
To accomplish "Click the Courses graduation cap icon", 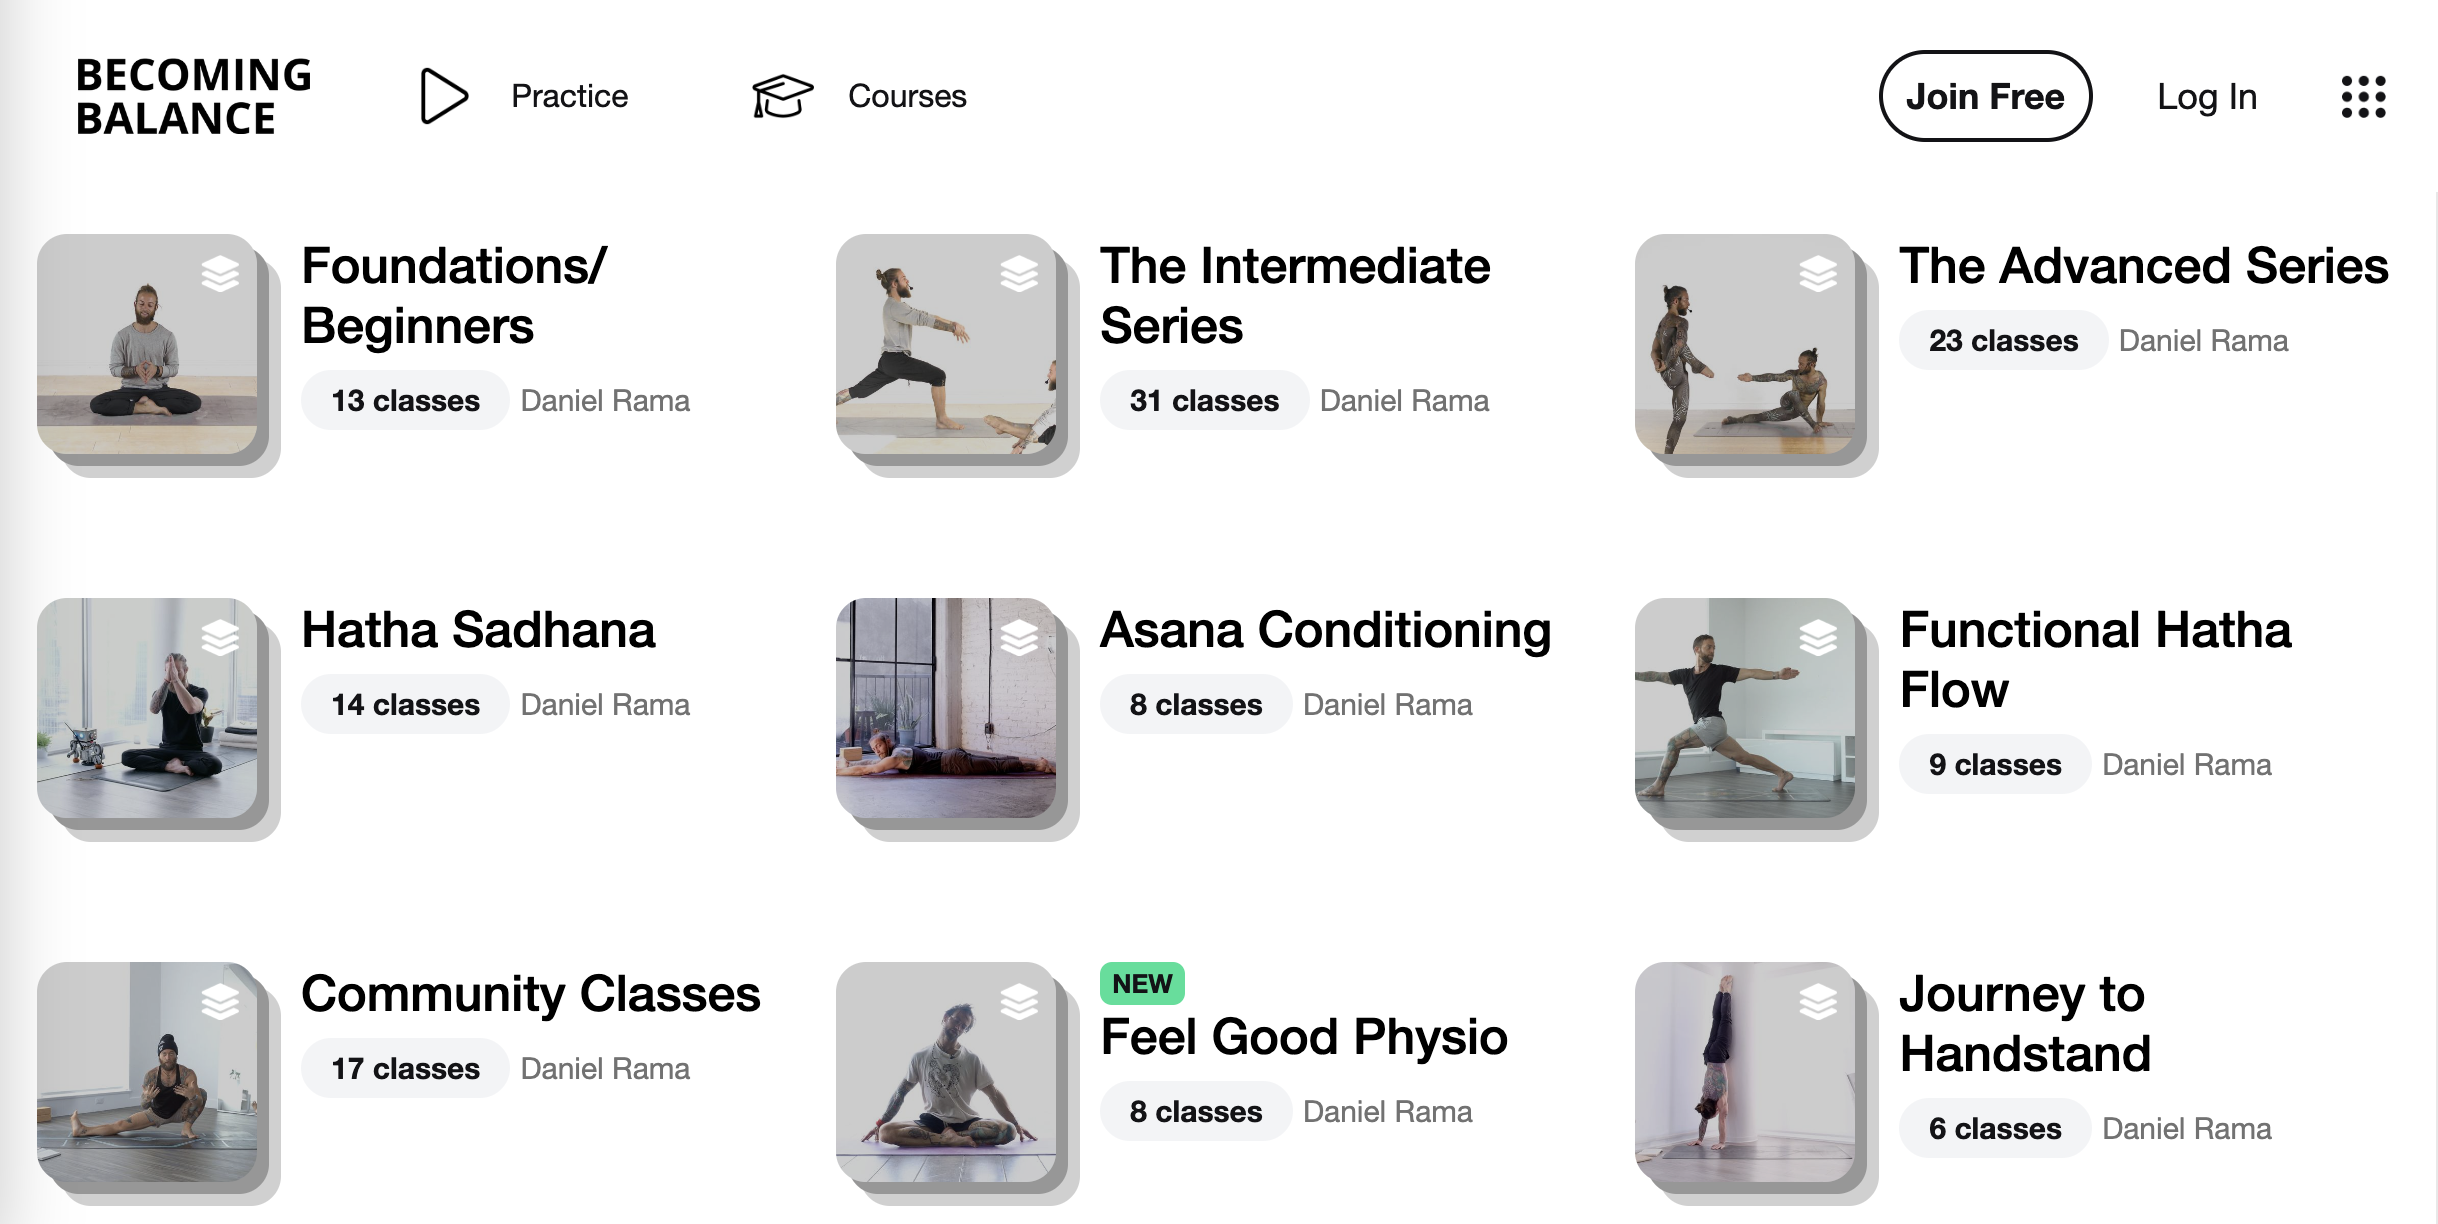I will pyautogui.click(x=782, y=96).
